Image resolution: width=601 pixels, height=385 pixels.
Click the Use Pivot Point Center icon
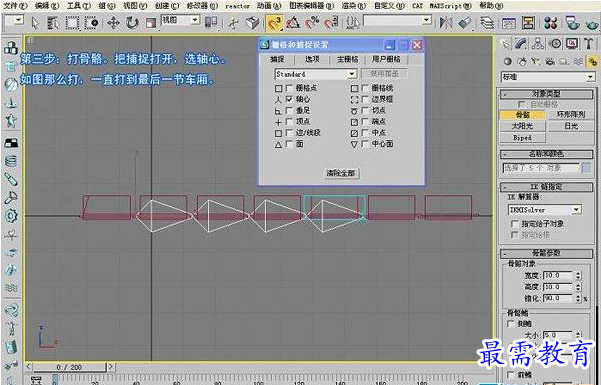click(x=211, y=23)
